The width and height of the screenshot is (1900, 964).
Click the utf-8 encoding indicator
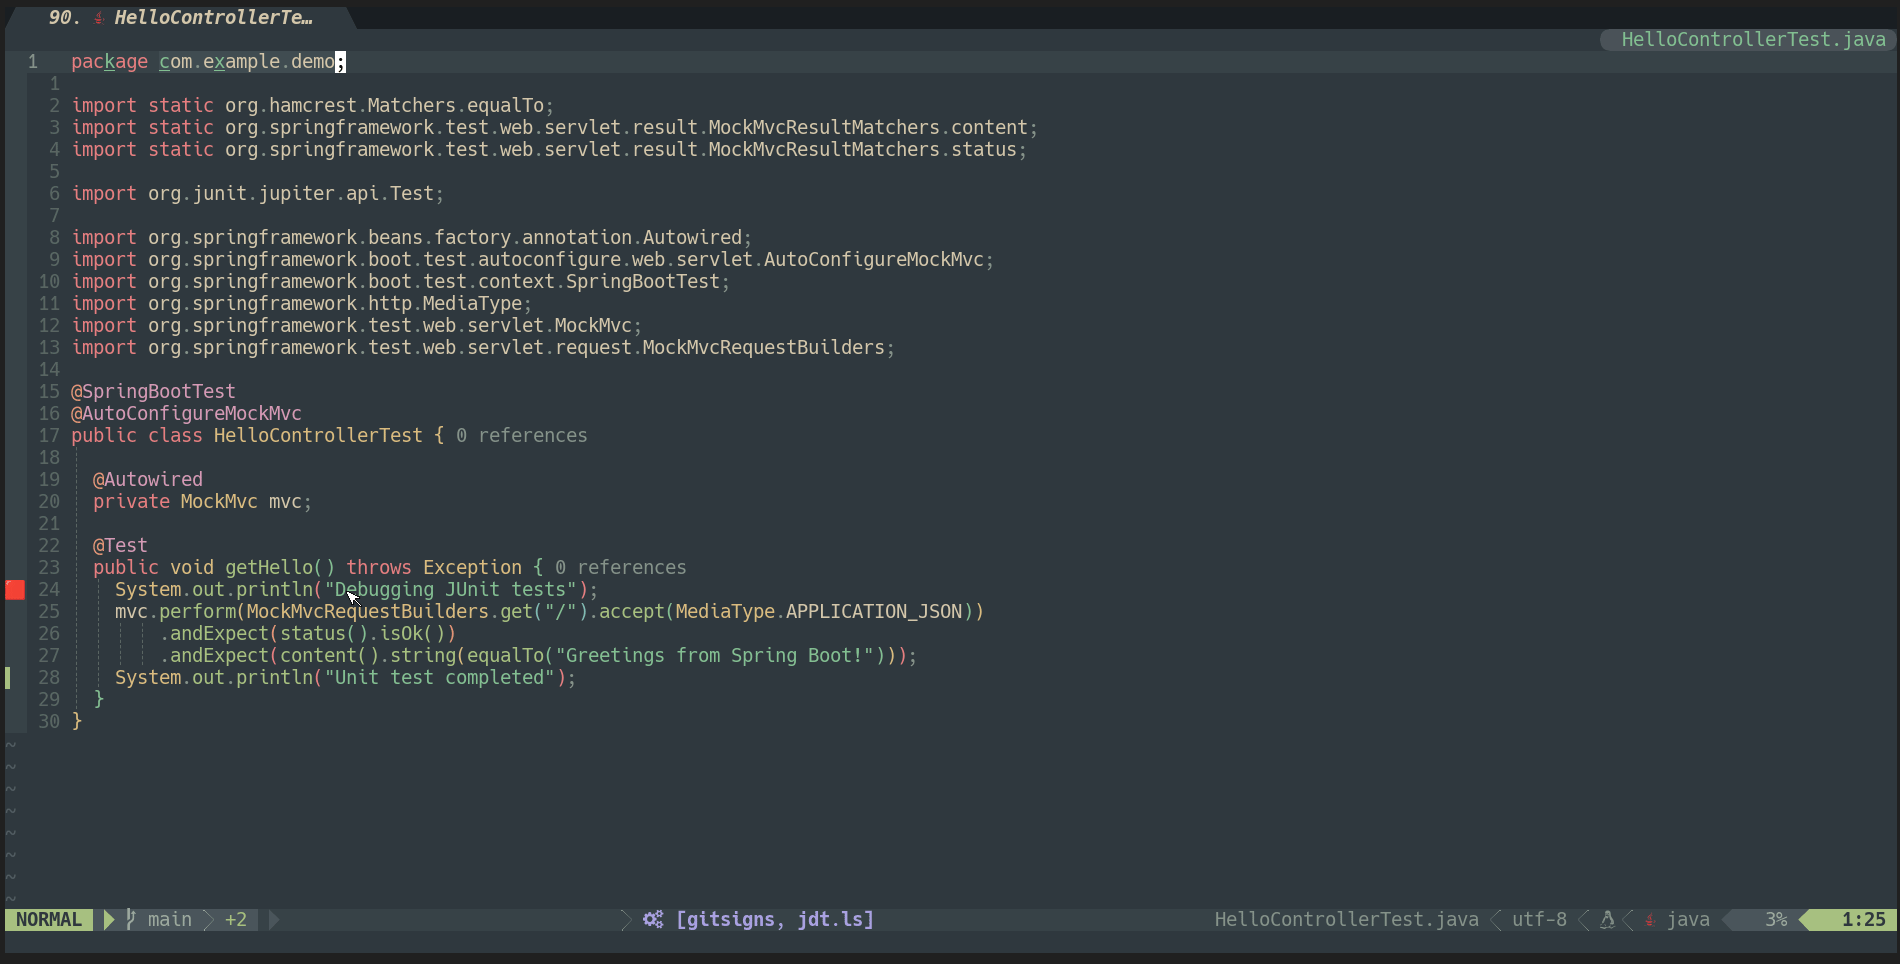pos(1539,919)
